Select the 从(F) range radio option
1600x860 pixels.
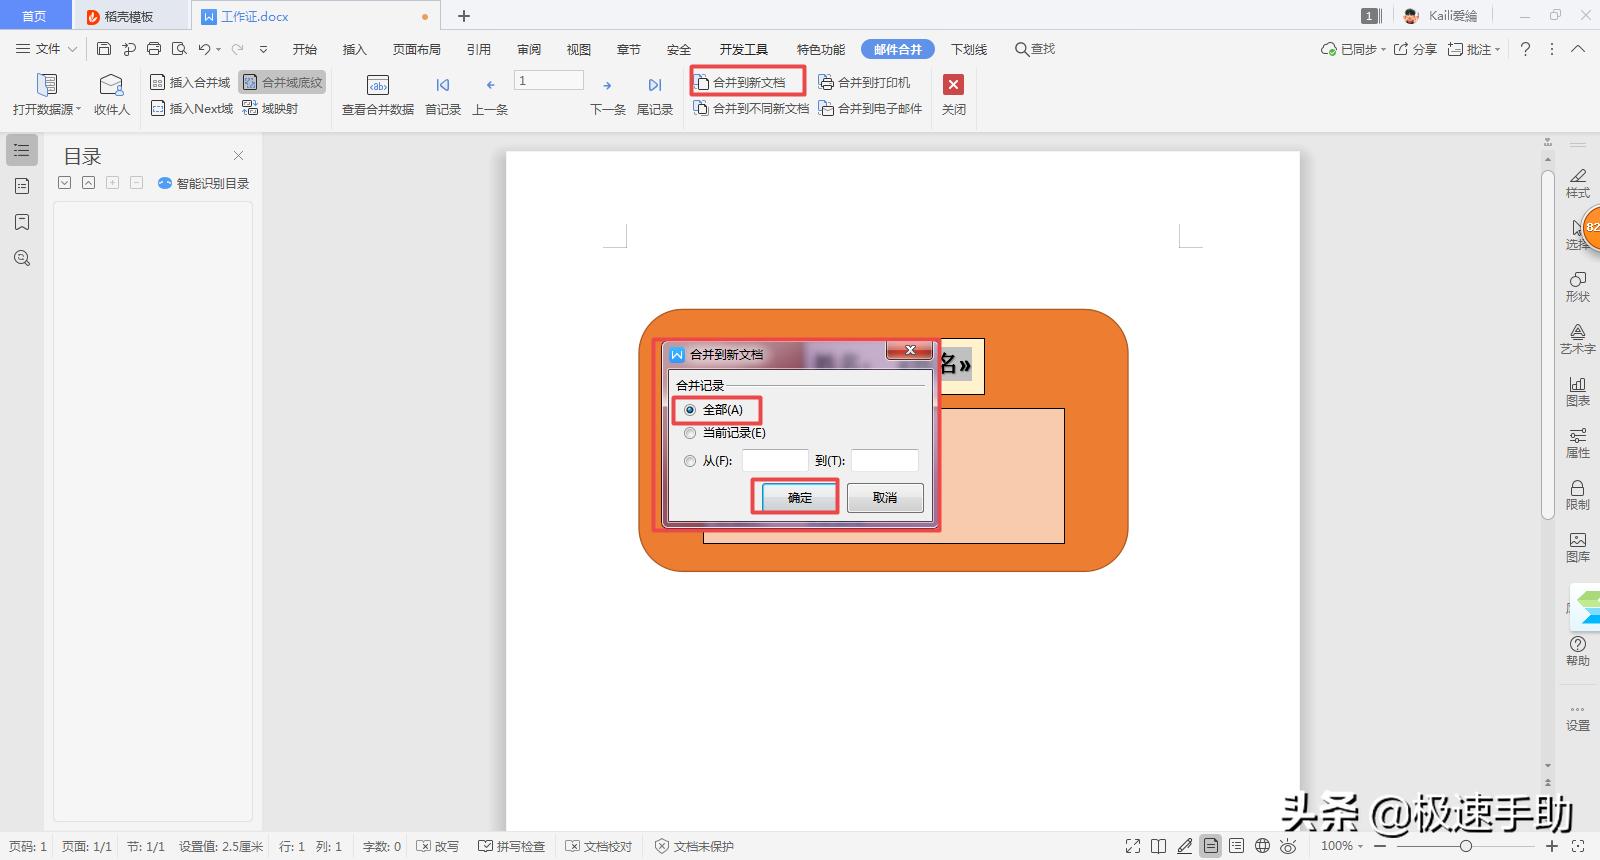click(690, 461)
